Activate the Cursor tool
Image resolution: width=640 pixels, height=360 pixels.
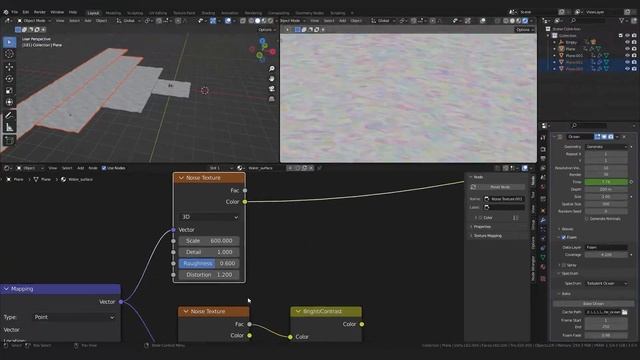(9, 54)
